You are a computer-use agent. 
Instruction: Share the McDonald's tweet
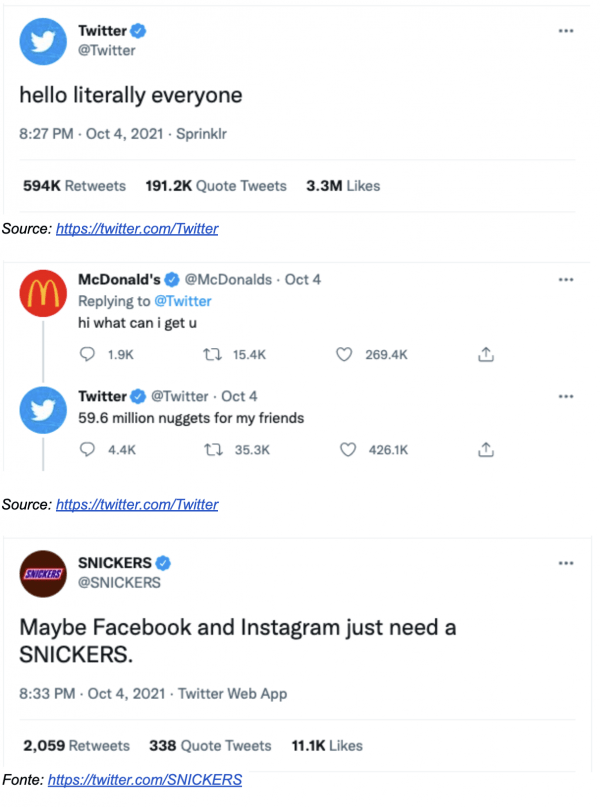click(486, 354)
